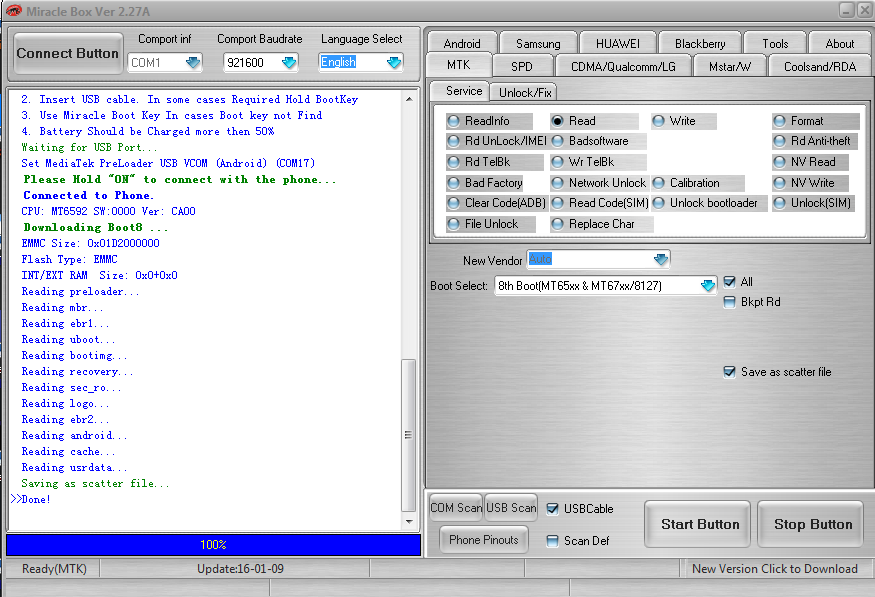Viewport: 875px width, 597px height.
Task: Click the log scroll down arrow
Action: tap(409, 522)
